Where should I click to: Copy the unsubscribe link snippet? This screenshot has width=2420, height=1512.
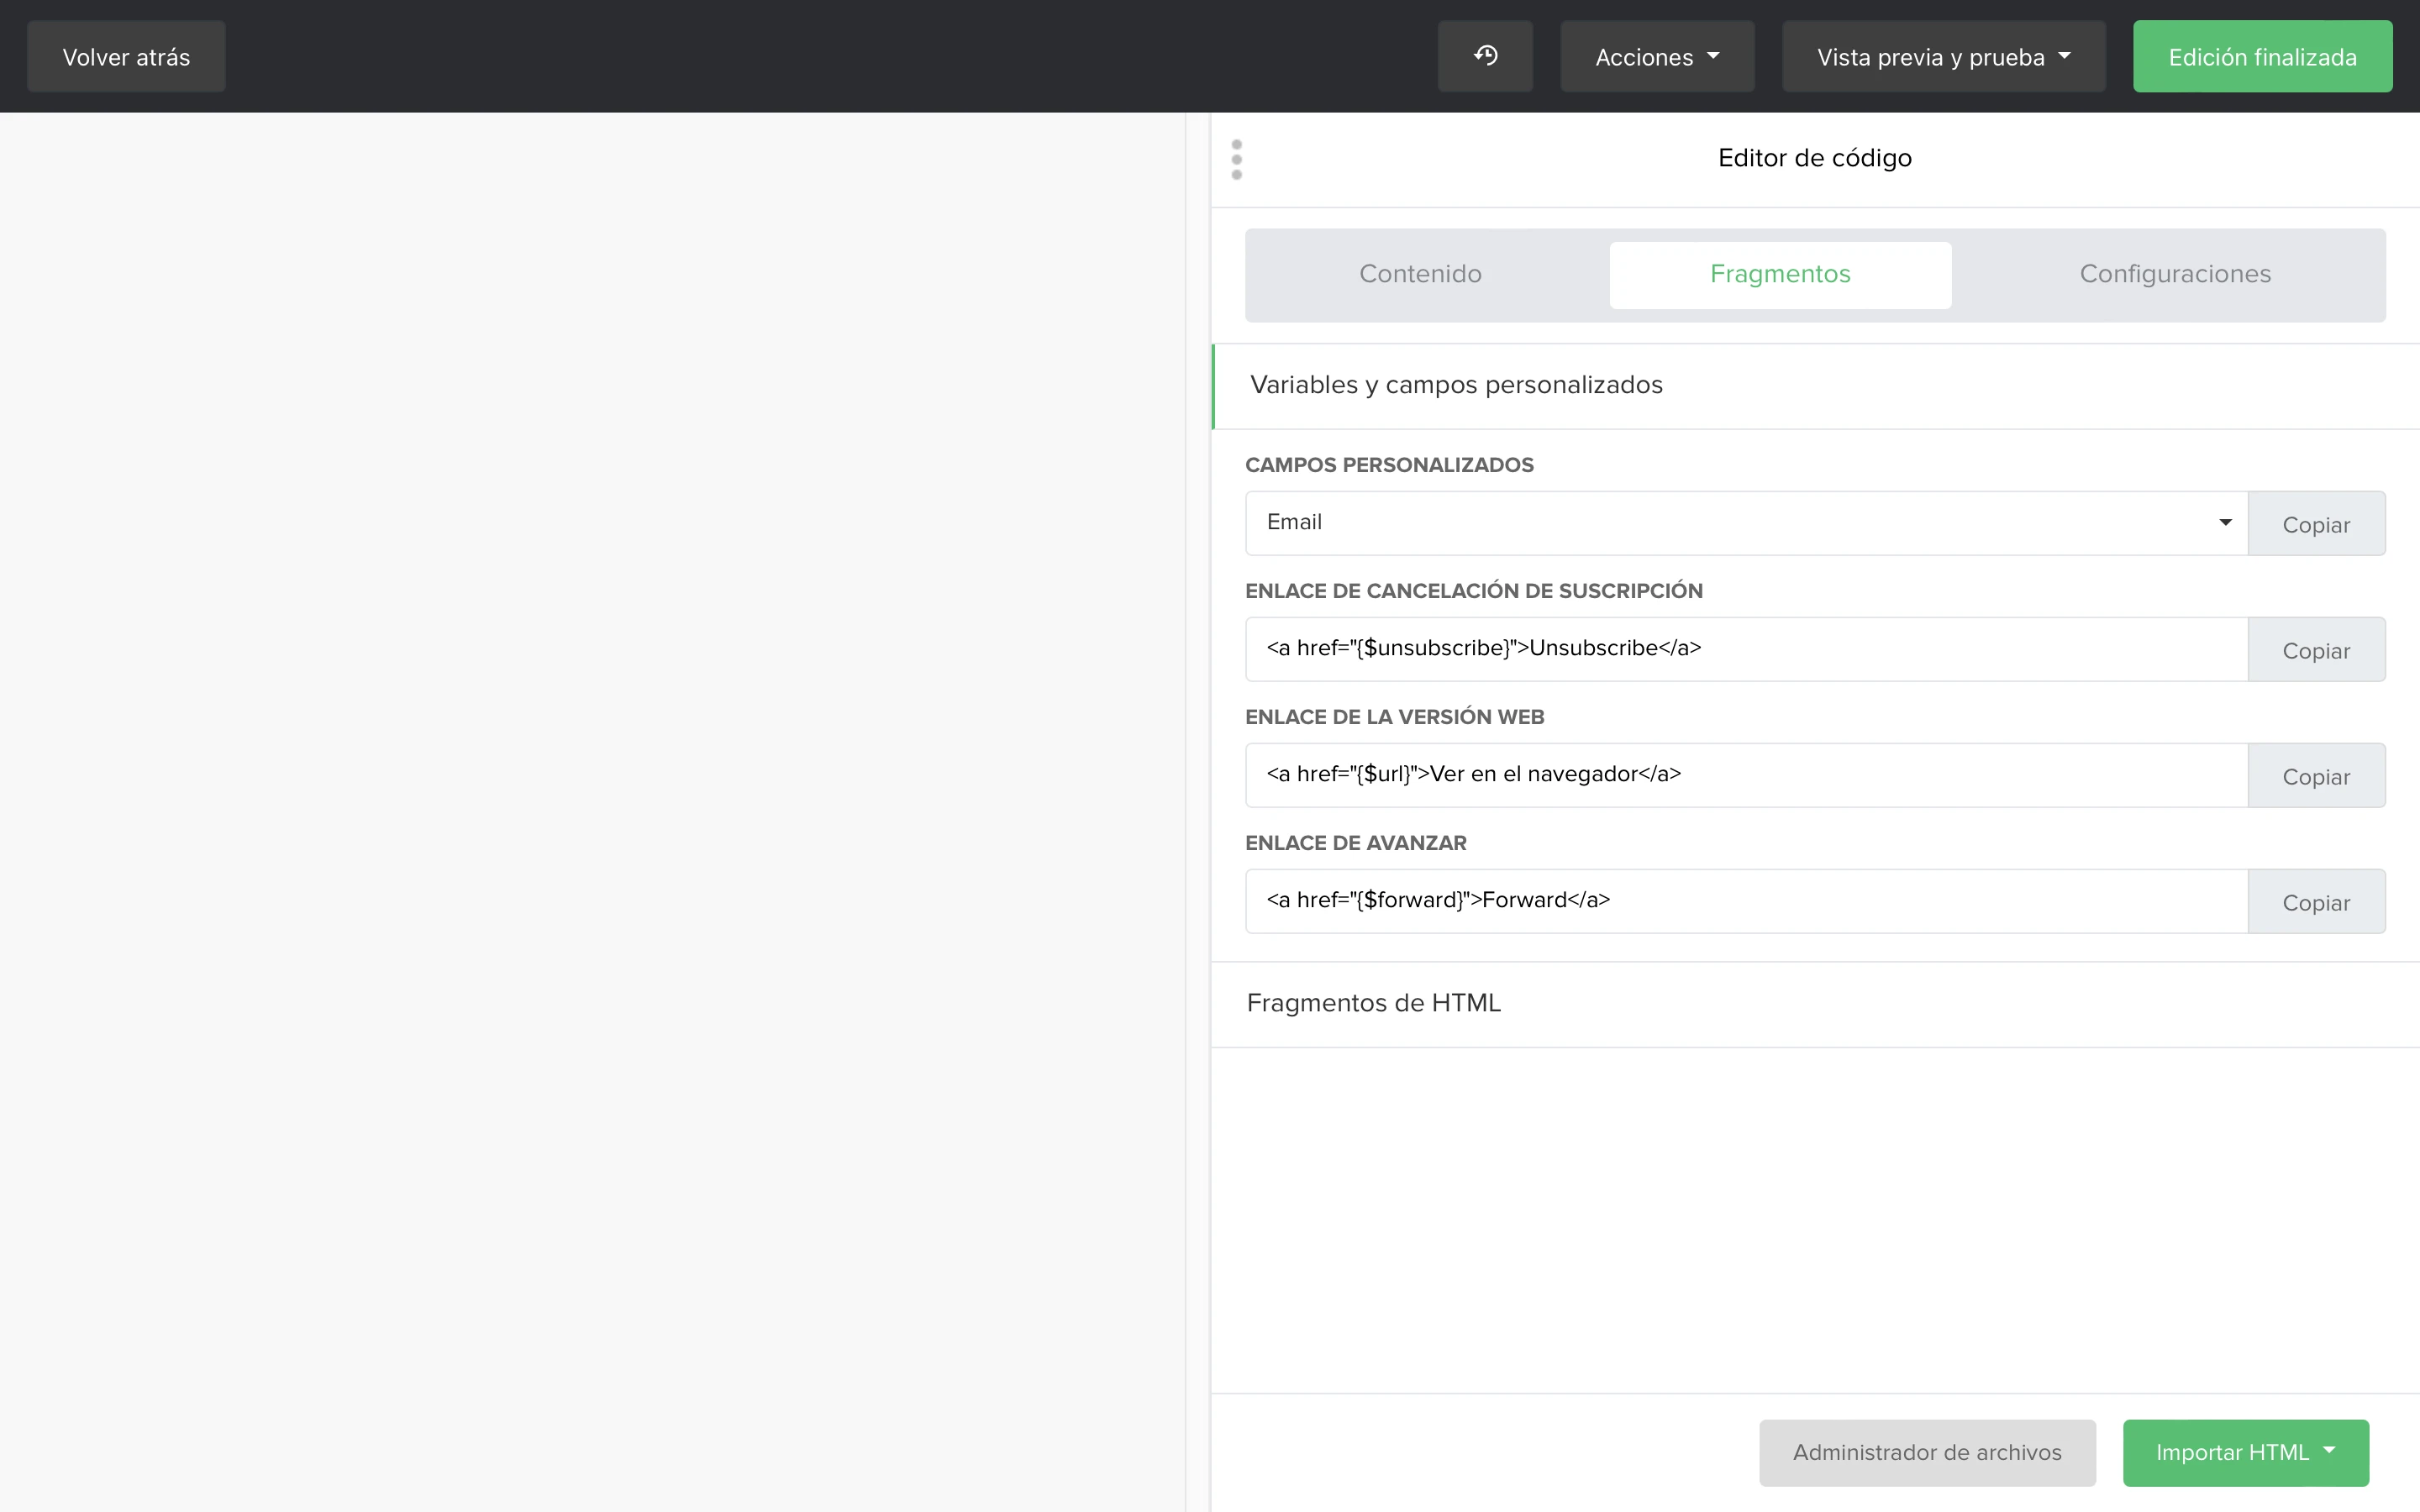pos(2315,650)
